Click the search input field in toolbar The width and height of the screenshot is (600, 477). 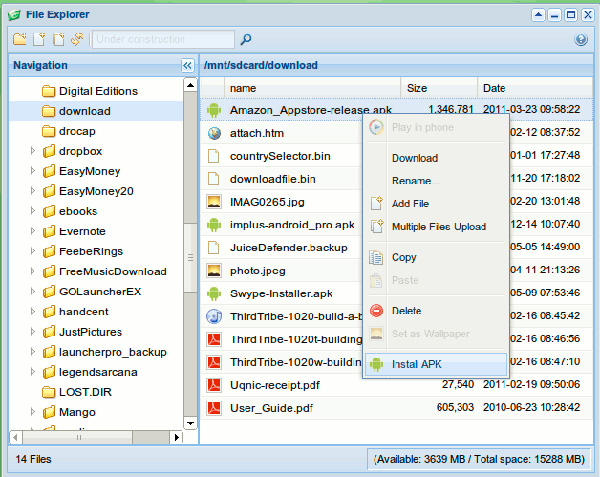(163, 40)
